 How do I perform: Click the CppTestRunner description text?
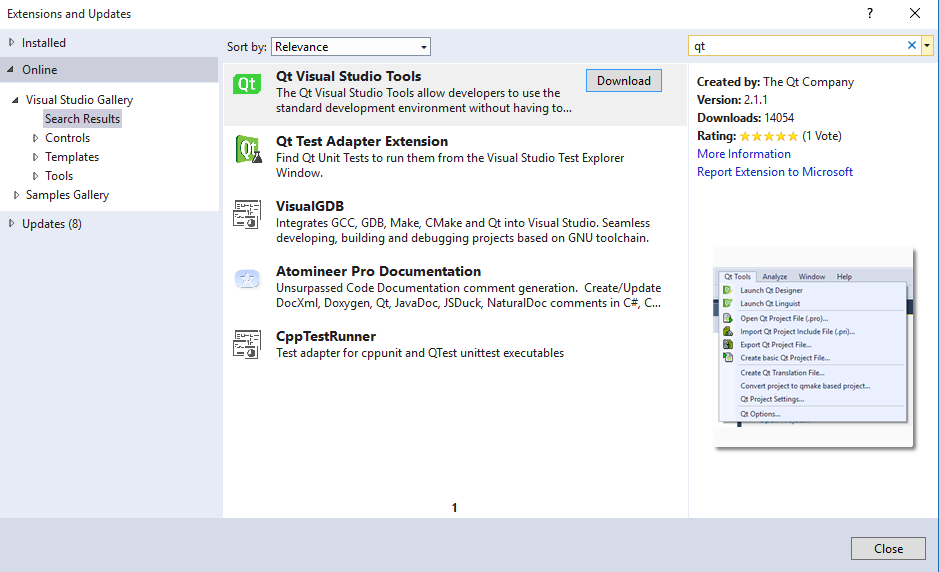click(420, 353)
